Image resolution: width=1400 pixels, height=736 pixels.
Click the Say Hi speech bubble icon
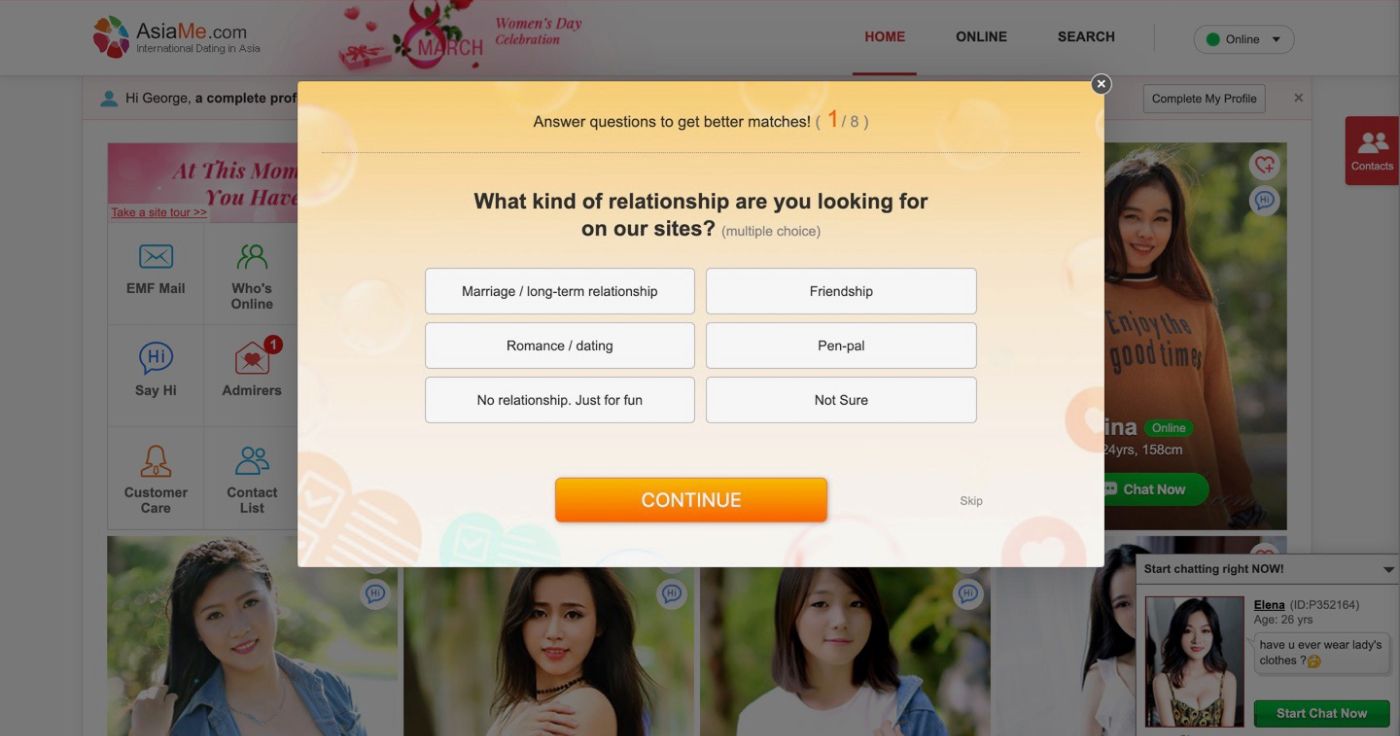tap(155, 358)
